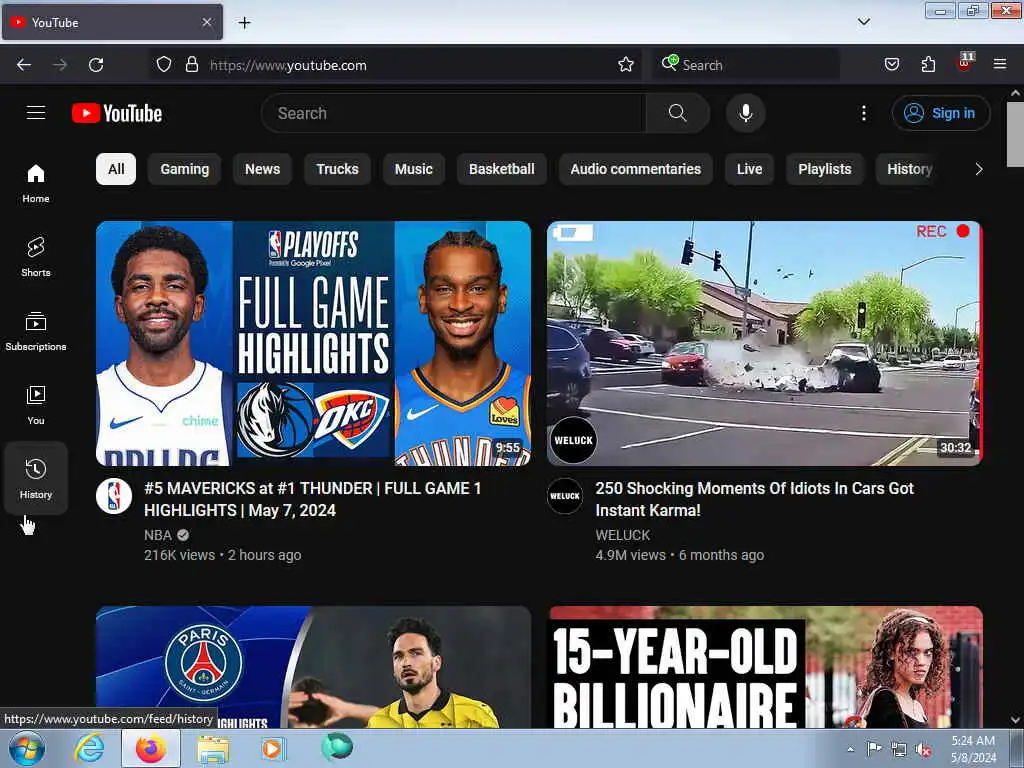Close the YouTube browser tab
Viewport: 1024px width, 768px height.
206,22
